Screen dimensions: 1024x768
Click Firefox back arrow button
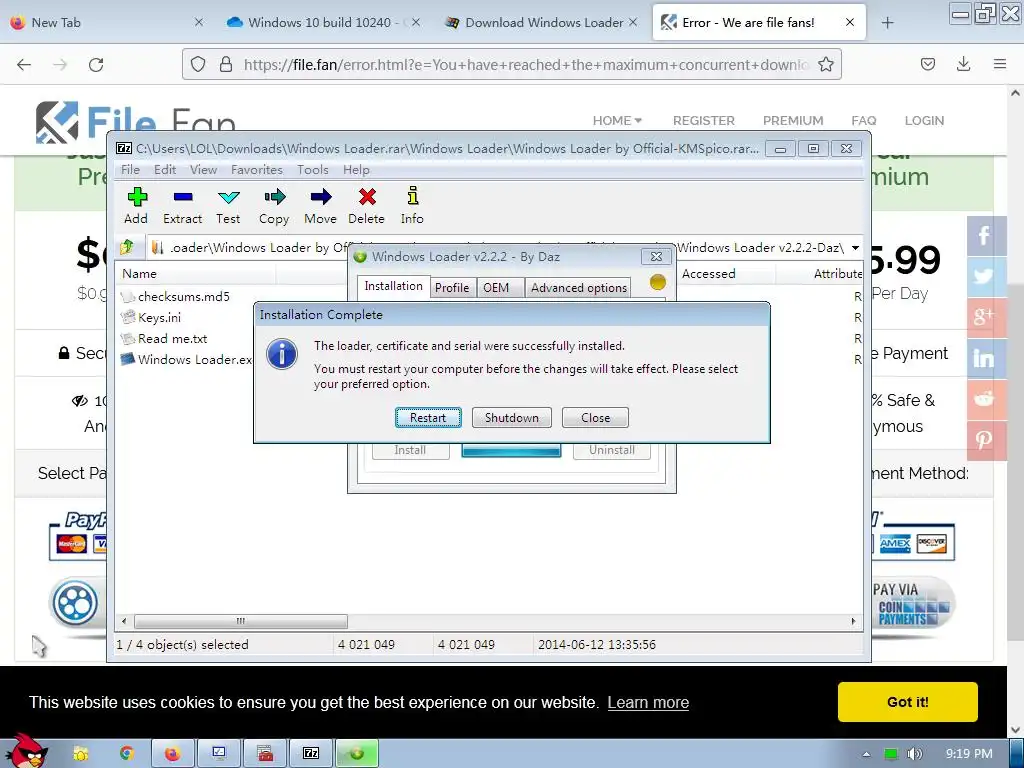coord(24,64)
